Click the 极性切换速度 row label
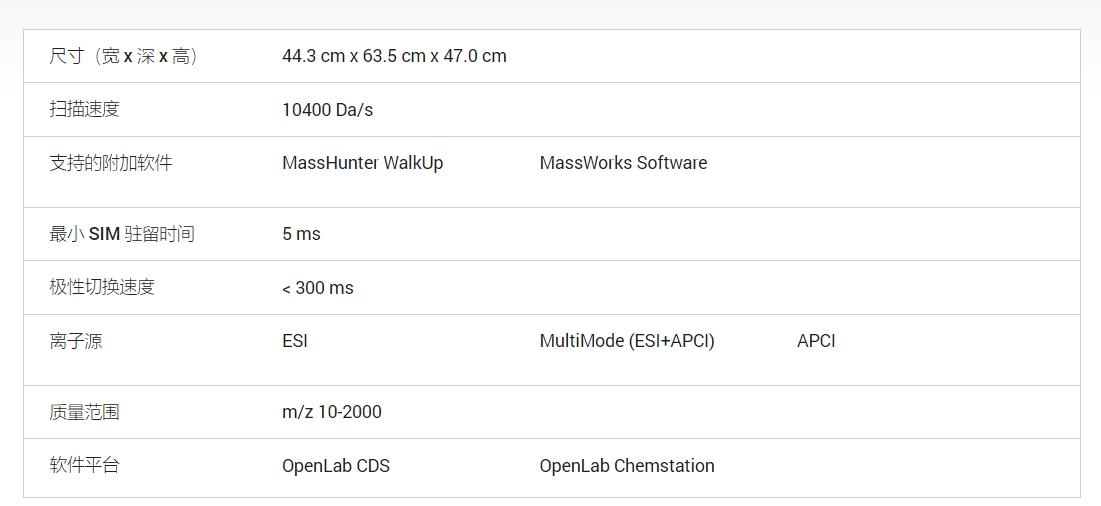This screenshot has width=1101, height=506. [102, 288]
